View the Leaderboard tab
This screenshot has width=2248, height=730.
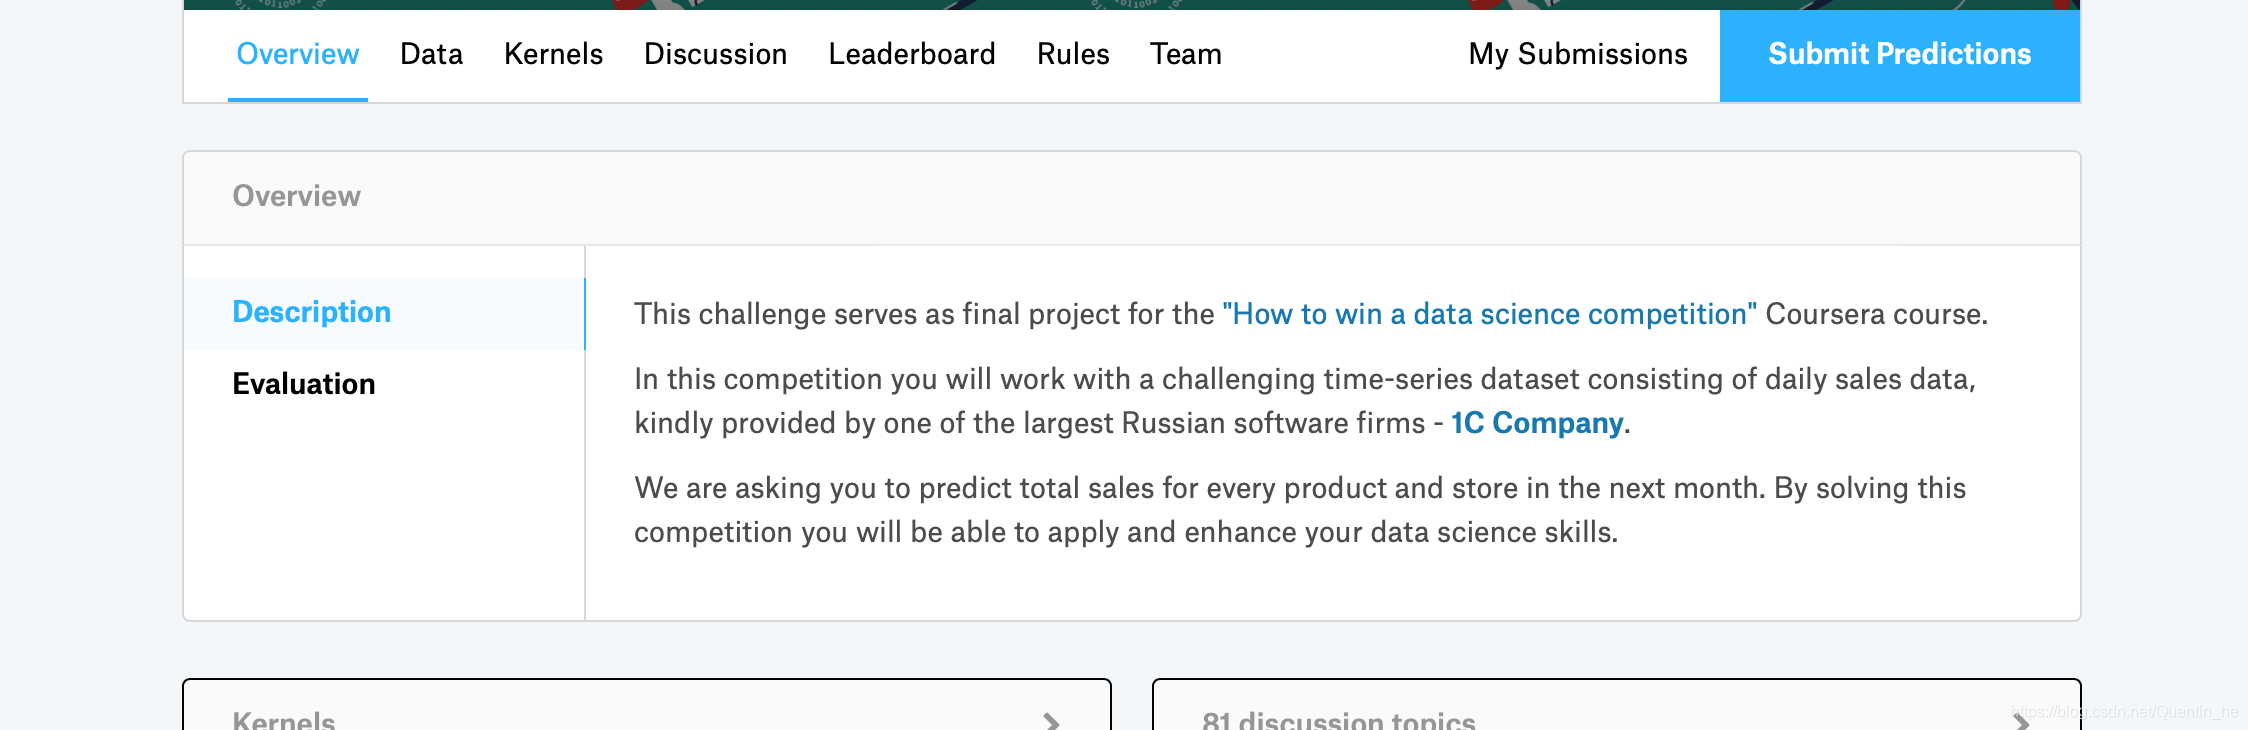pyautogui.click(x=912, y=54)
